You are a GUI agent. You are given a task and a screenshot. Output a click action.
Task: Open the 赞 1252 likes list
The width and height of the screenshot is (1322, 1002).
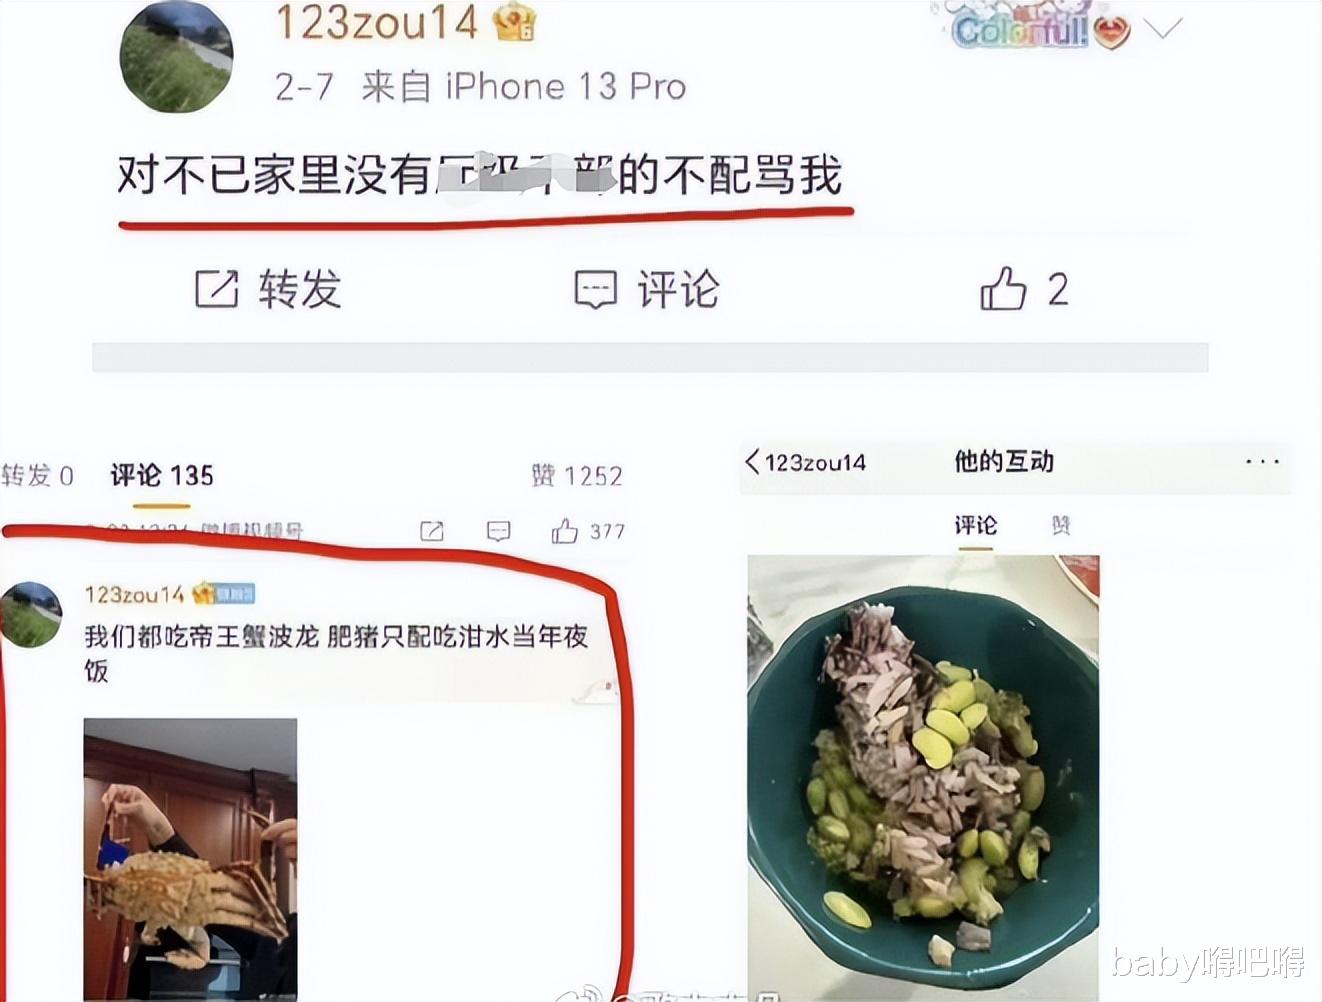(577, 476)
